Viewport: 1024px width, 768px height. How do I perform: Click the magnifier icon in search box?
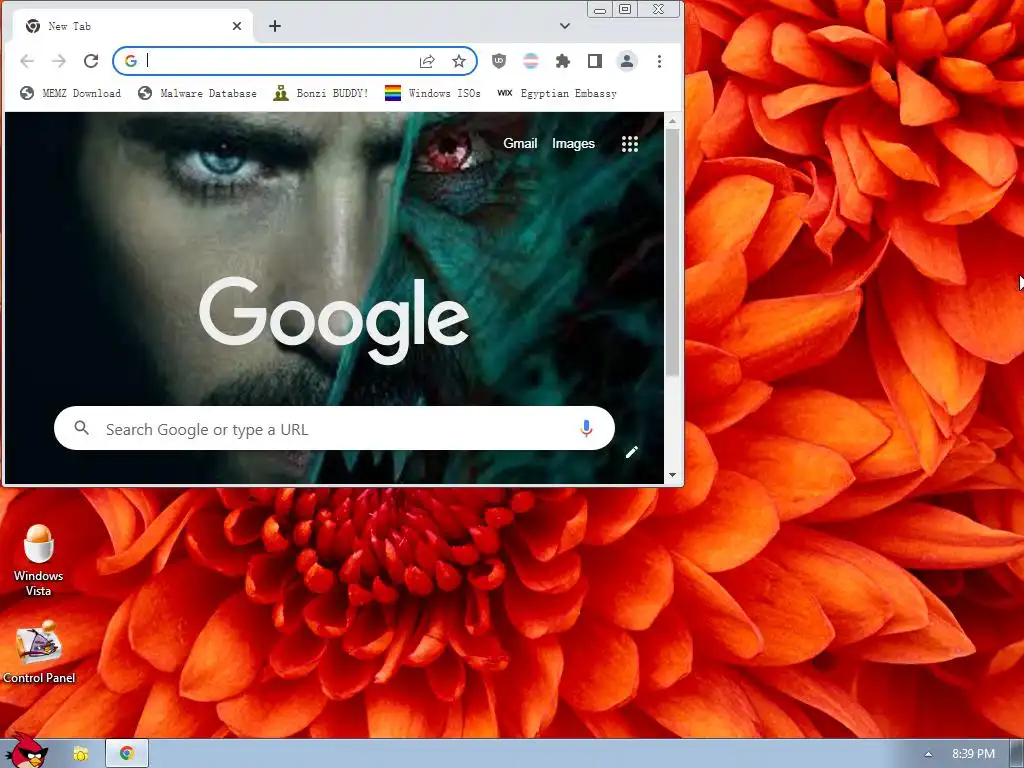coord(82,428)
